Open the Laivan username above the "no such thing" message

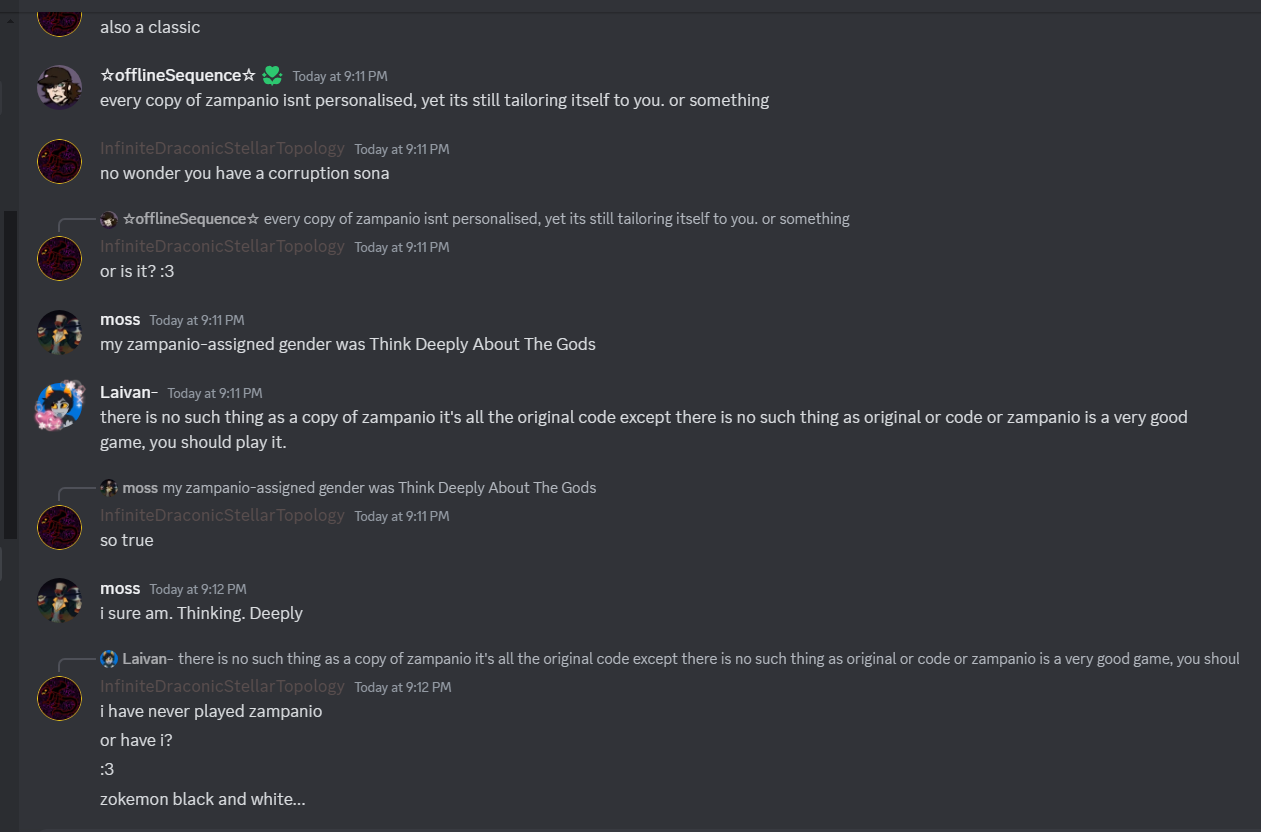129,392
